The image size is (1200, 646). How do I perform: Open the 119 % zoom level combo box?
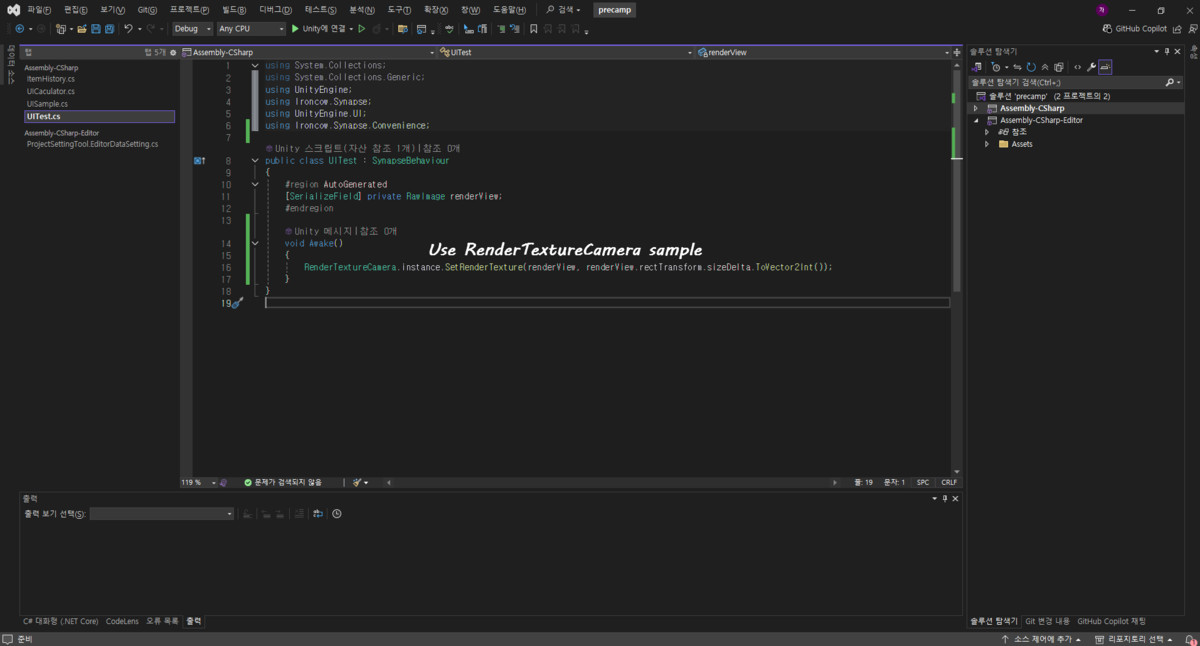(195, 482)
